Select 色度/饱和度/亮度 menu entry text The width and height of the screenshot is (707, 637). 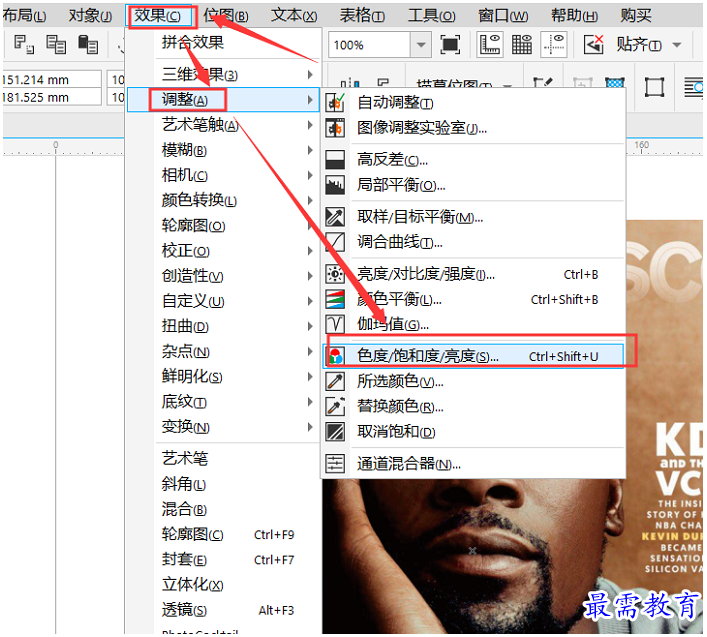428,356
